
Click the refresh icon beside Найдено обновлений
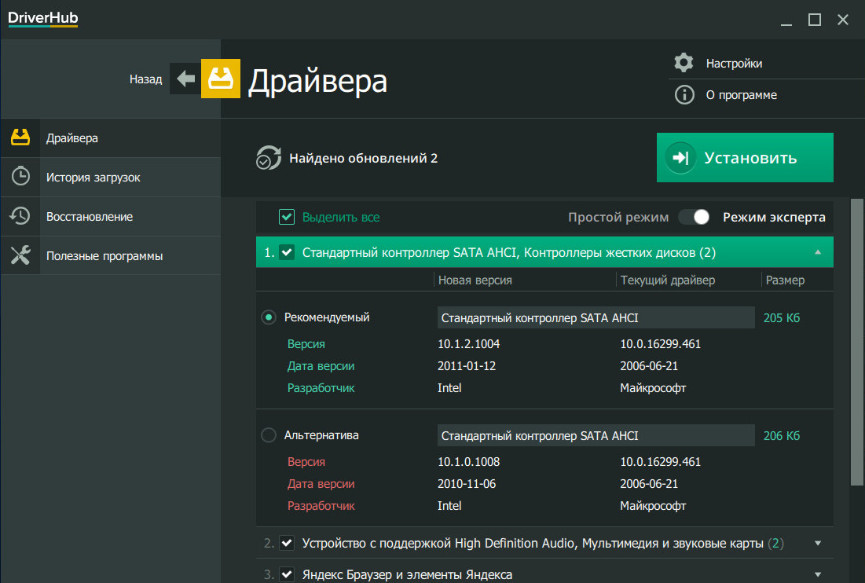tap(268, 158)
